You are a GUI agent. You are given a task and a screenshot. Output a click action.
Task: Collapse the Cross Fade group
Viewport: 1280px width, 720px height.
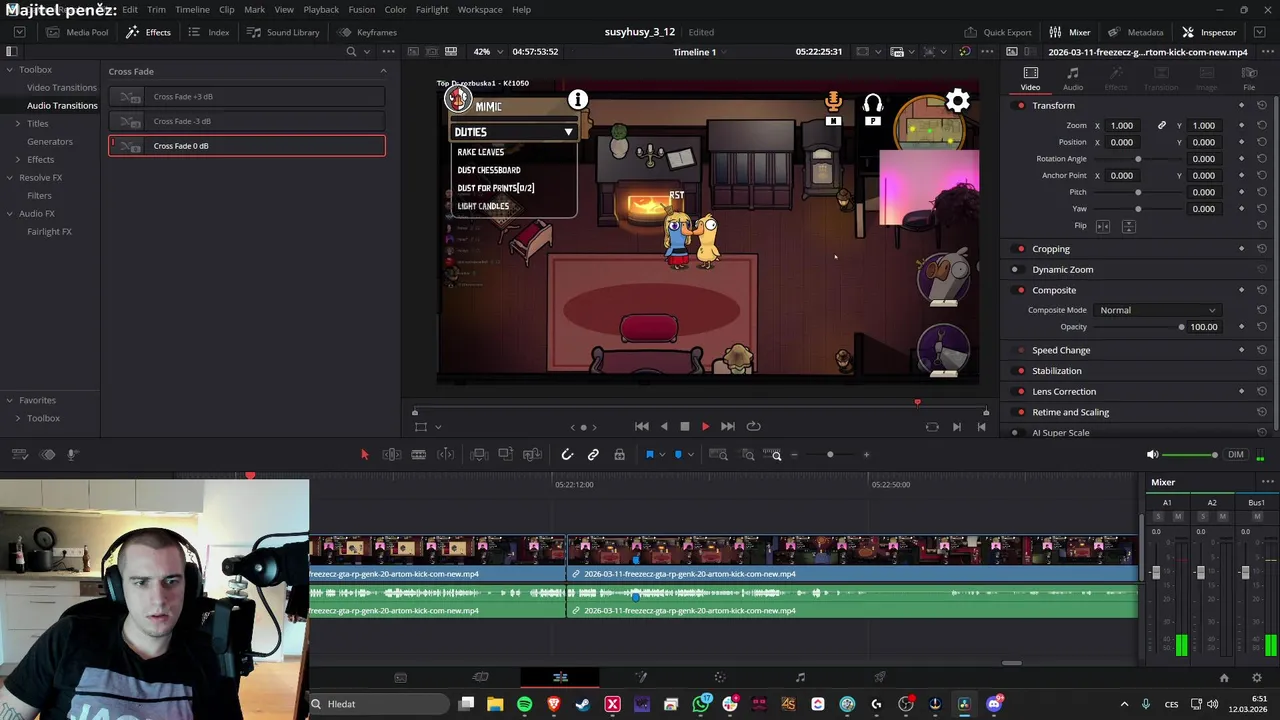coord(383,71)
